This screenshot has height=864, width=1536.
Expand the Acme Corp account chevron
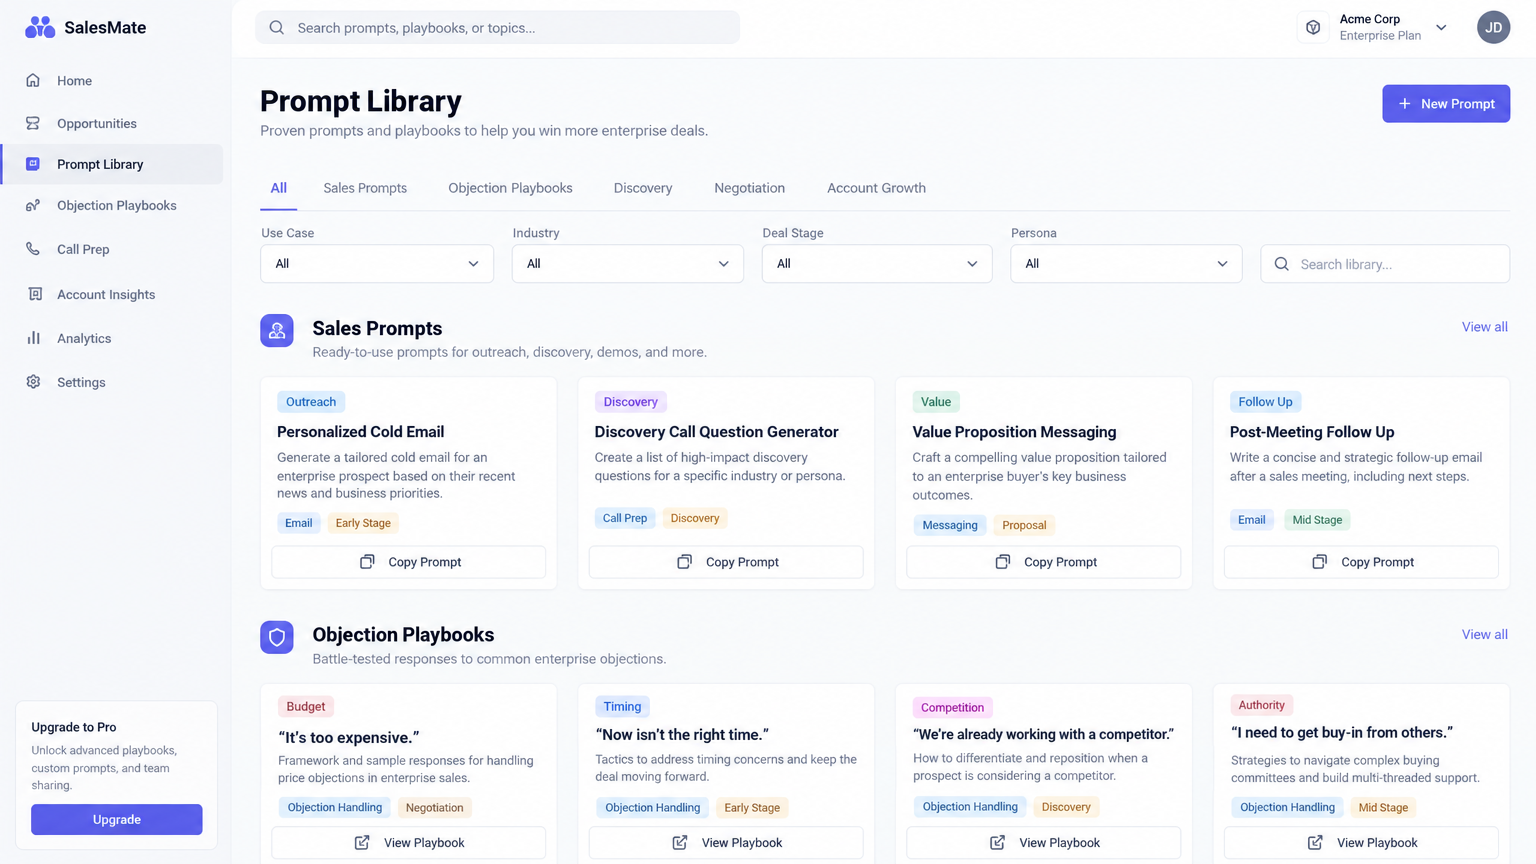pos(1441,28)
